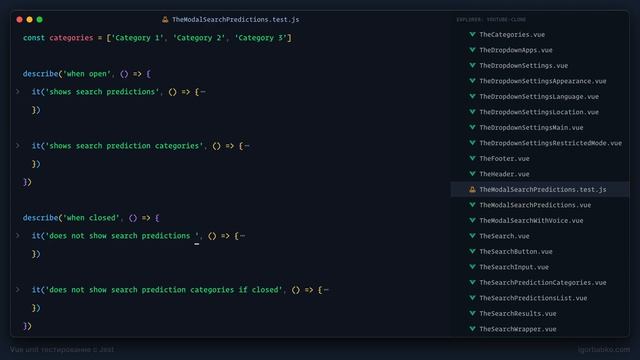640x360 pixels.
Task: Click the Vue icon beside TheHeader.vue
Action: 472,174
